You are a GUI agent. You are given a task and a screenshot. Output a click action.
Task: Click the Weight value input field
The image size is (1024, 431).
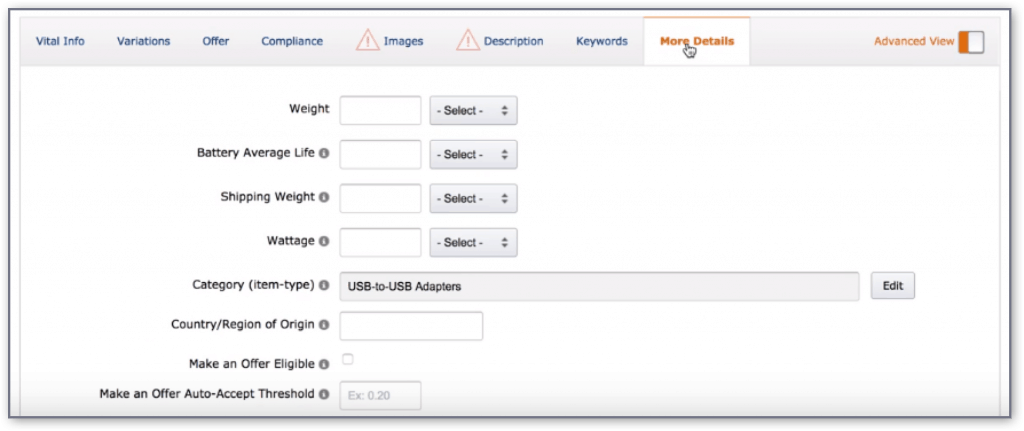[380, 111]
